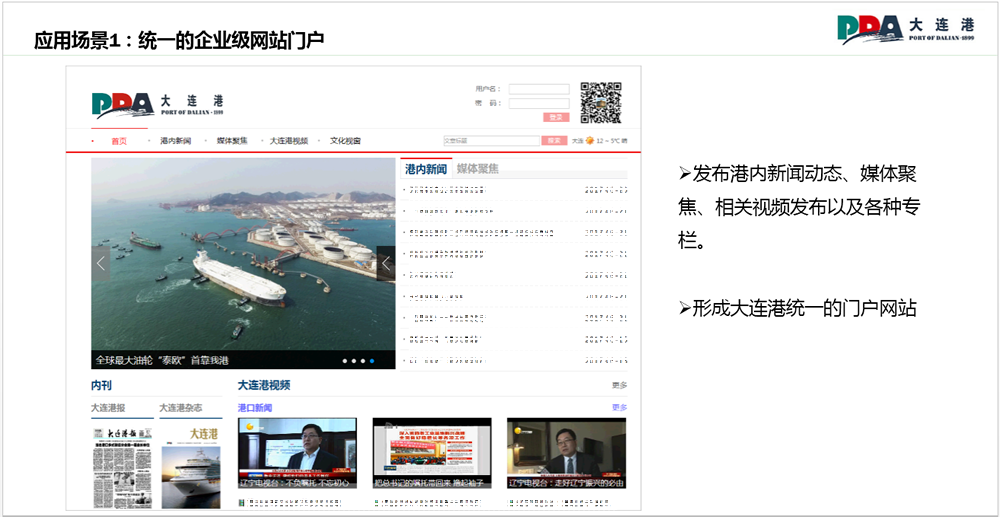The width and height of the screenshot is (1000, 517).
Task: Focus the search text field
Action: [492, 141]
